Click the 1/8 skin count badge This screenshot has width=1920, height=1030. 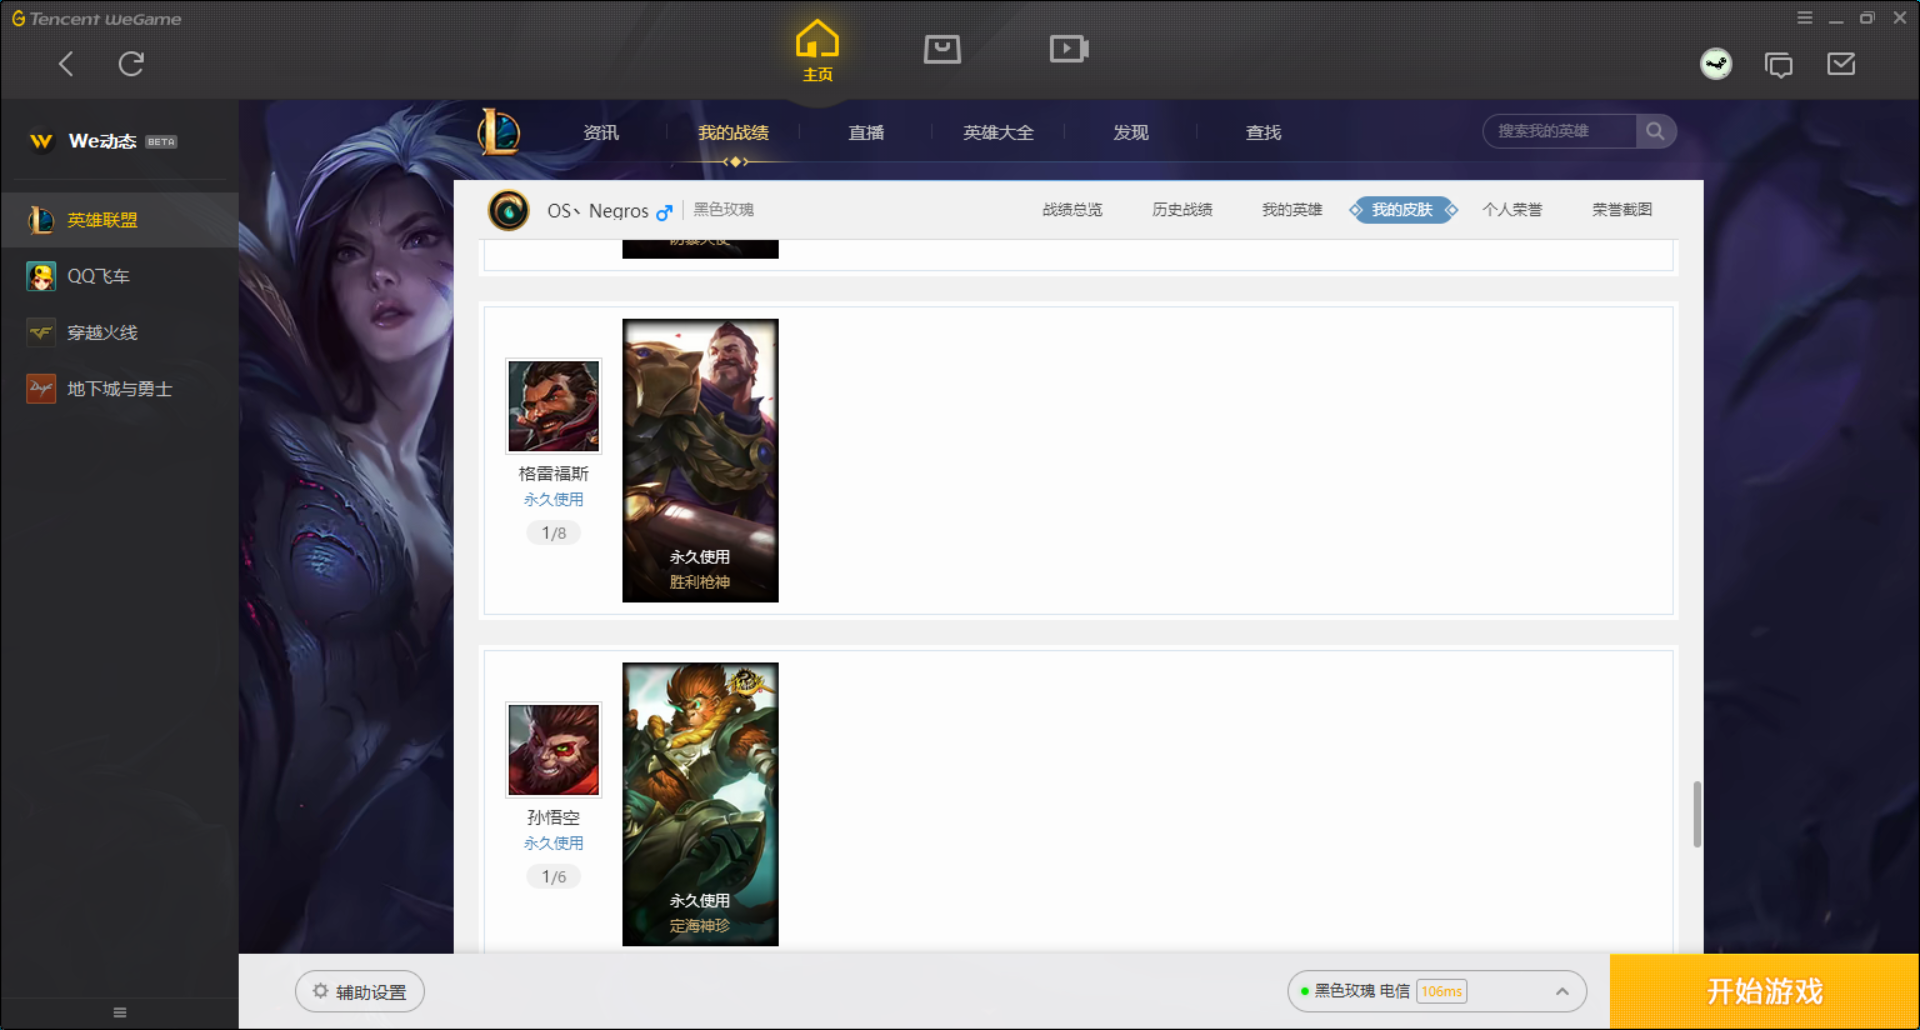click(x=554, y=533)
